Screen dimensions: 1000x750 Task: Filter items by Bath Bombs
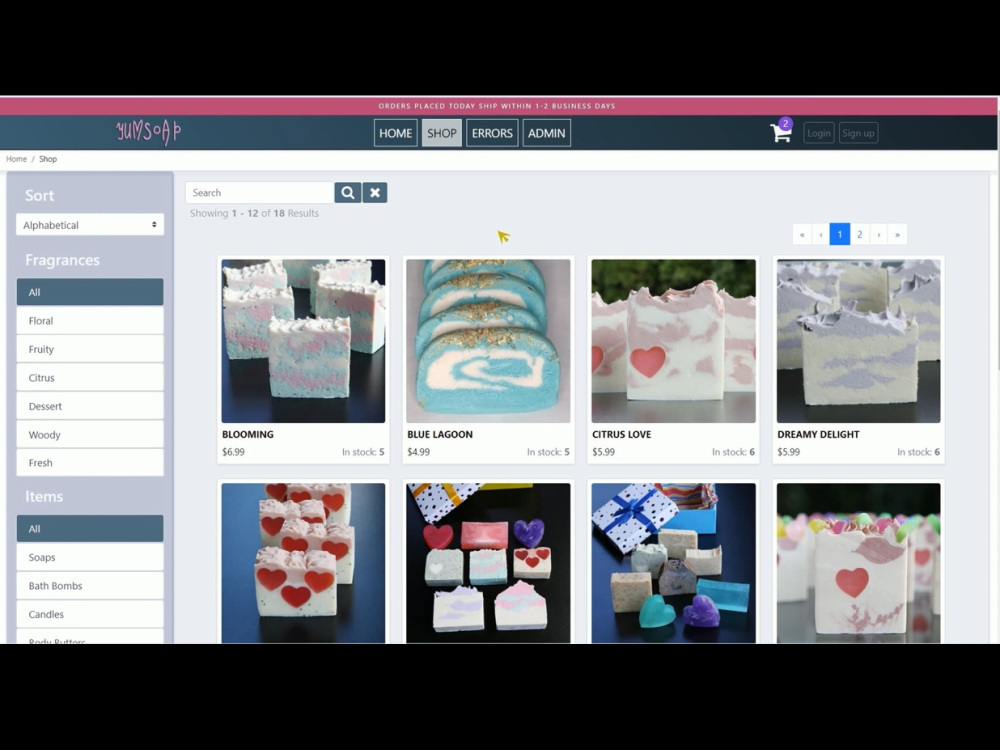coord(90,585)
